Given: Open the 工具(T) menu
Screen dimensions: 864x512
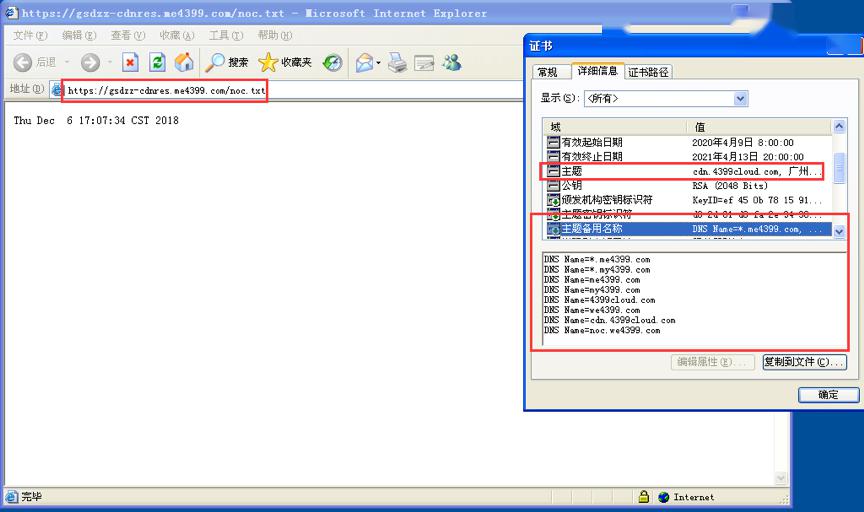Looking at the screenshot, I should [x=226, y=35].
